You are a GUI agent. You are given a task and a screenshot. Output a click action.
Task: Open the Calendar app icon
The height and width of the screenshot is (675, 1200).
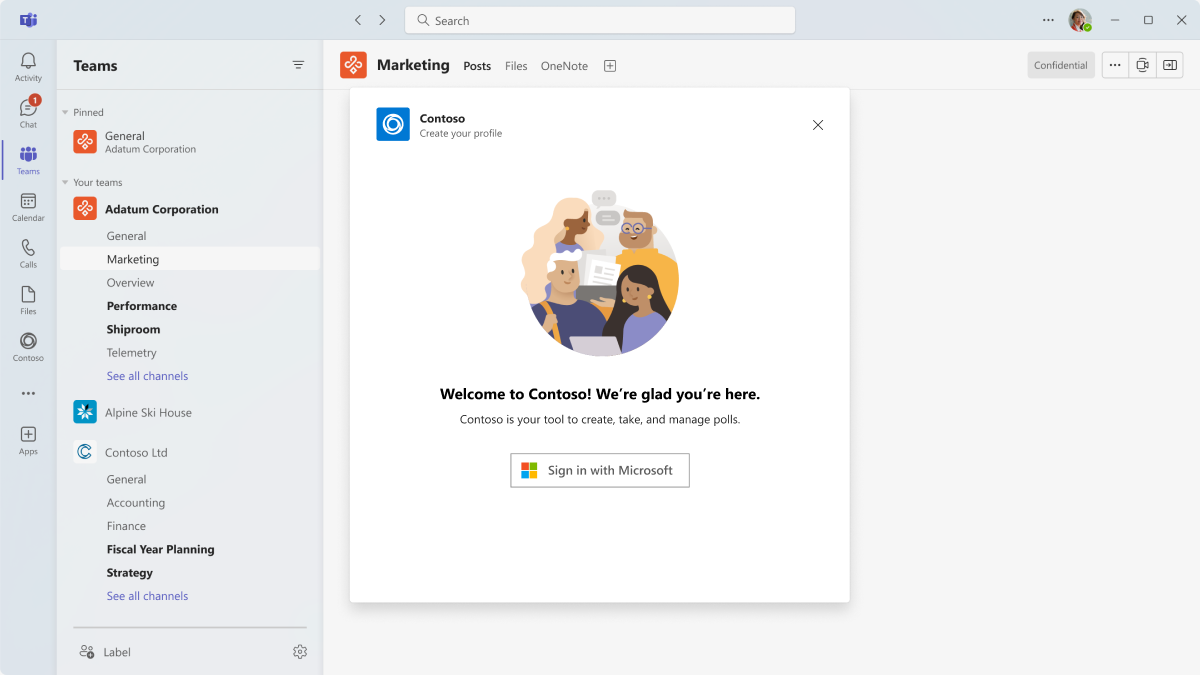28,207
